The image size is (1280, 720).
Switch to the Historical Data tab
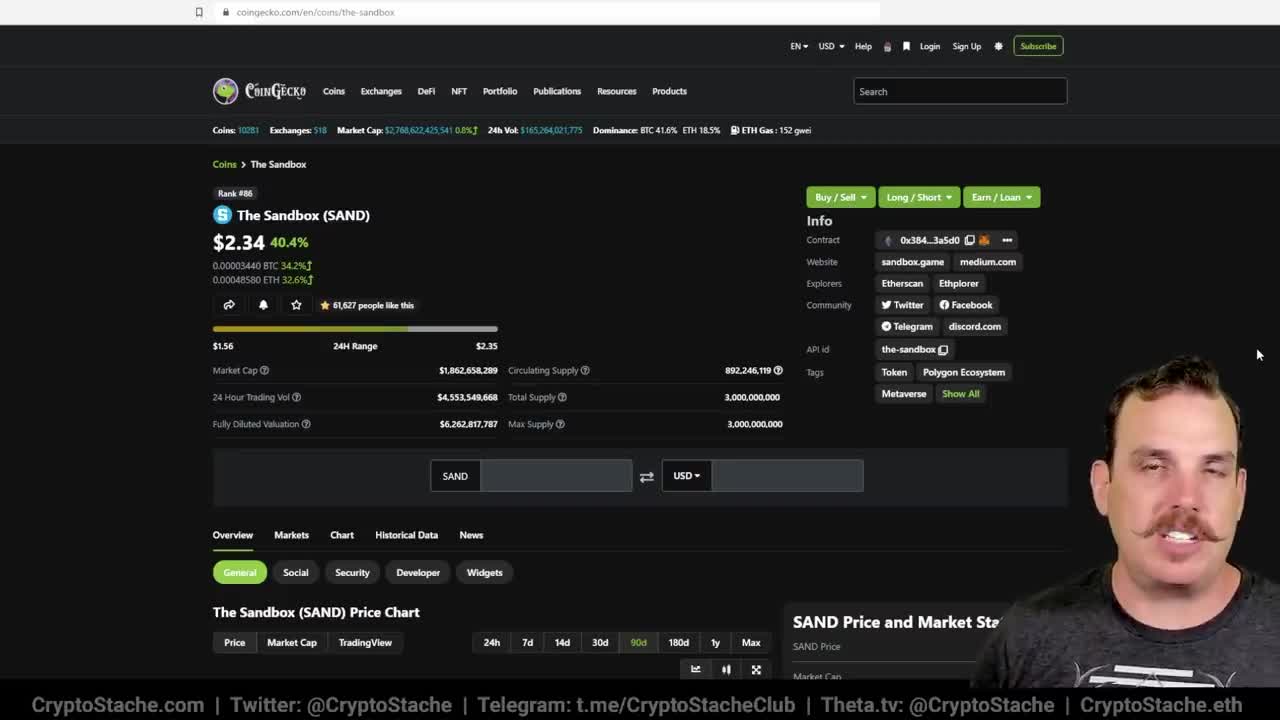(x=406, y=535)
